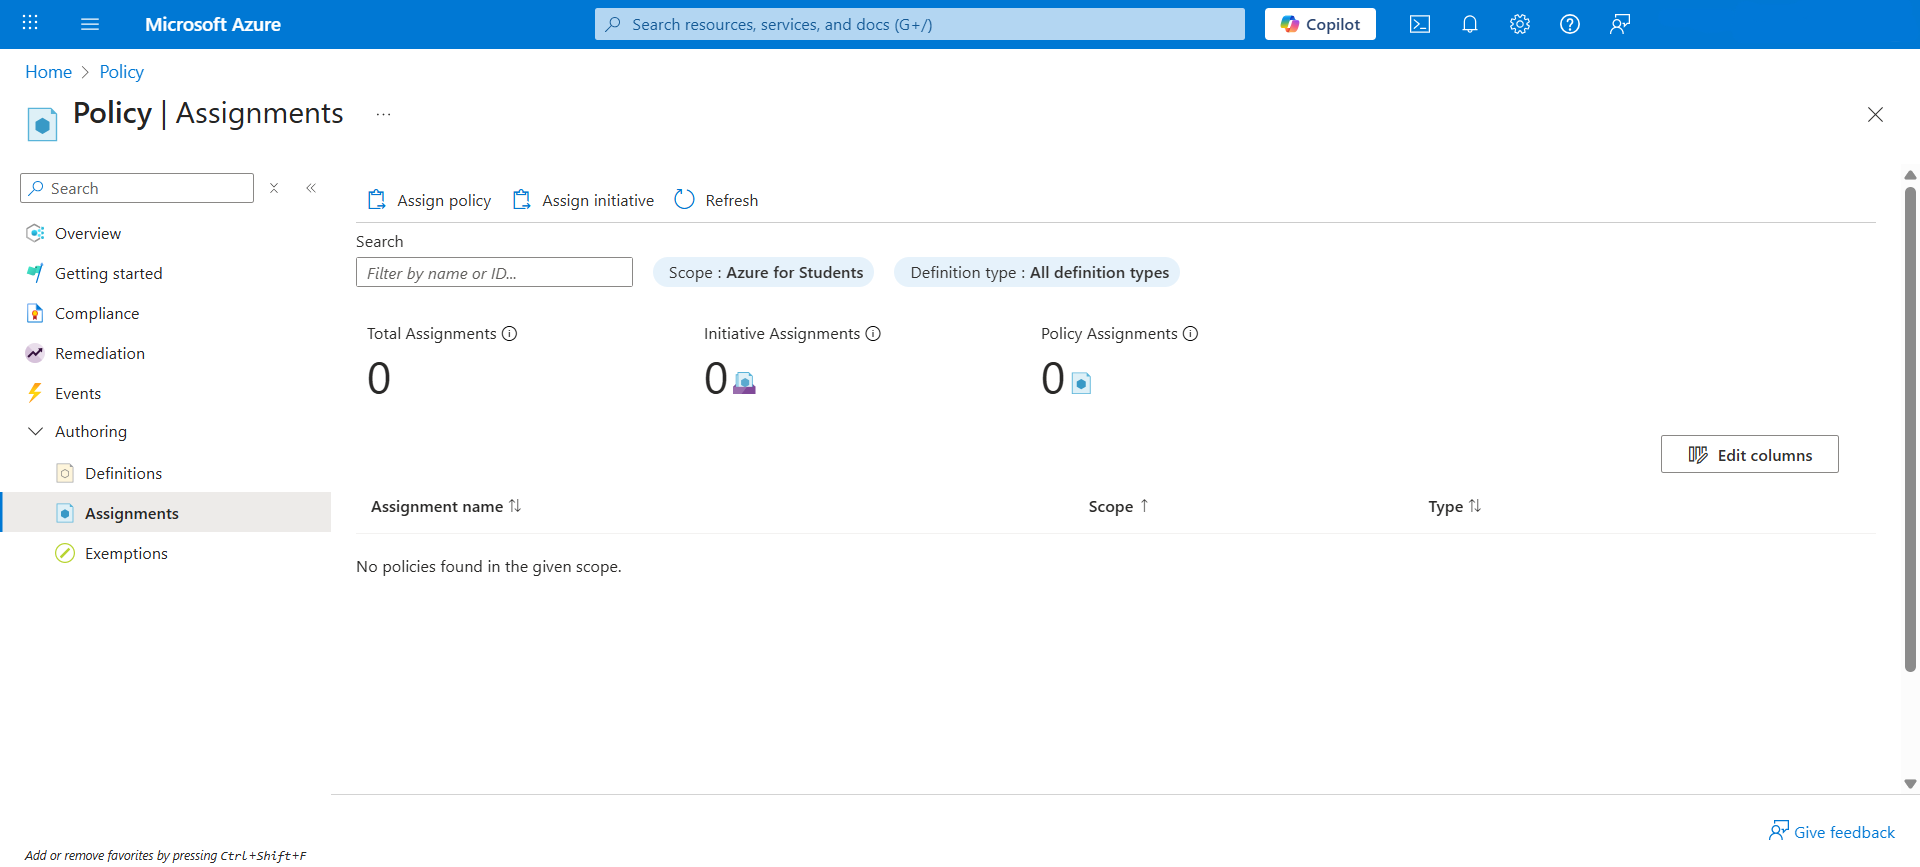Click the vertical scrollbar thumb
The image size is (1920, 867).
click(x=1910, y=430)
